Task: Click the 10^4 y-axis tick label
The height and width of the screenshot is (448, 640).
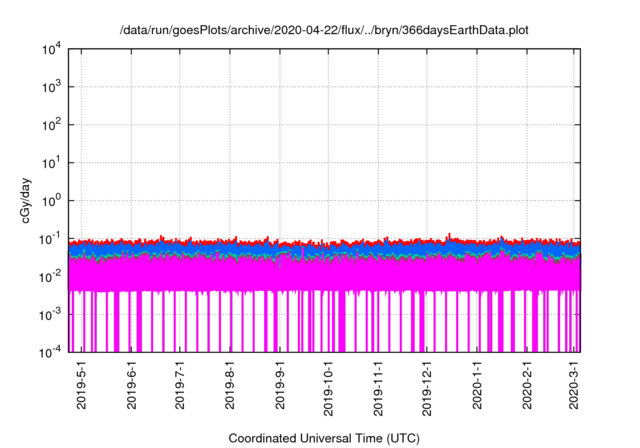Action: coord(51,49)
